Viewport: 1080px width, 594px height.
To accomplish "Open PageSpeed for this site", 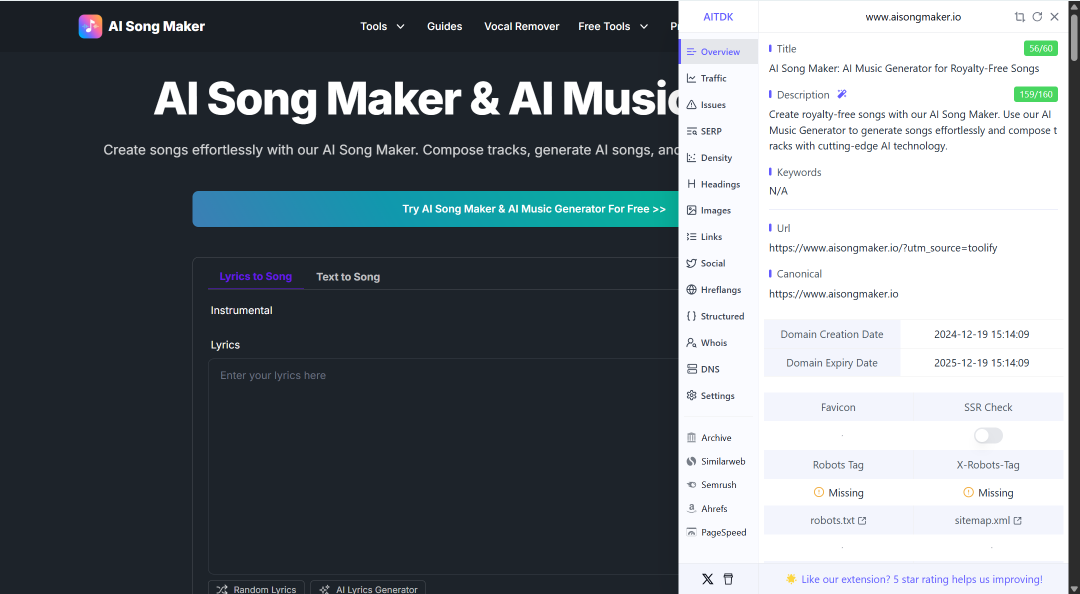I will 718,532.
